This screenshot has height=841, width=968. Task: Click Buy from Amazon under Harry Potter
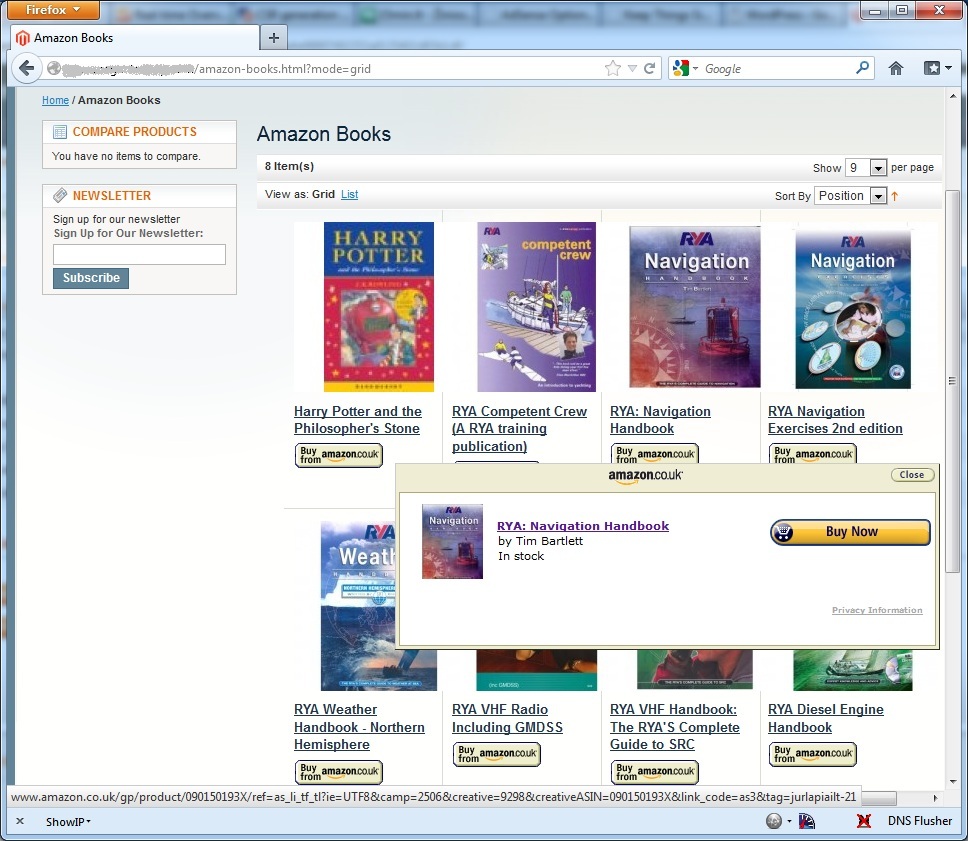point(339,456)
